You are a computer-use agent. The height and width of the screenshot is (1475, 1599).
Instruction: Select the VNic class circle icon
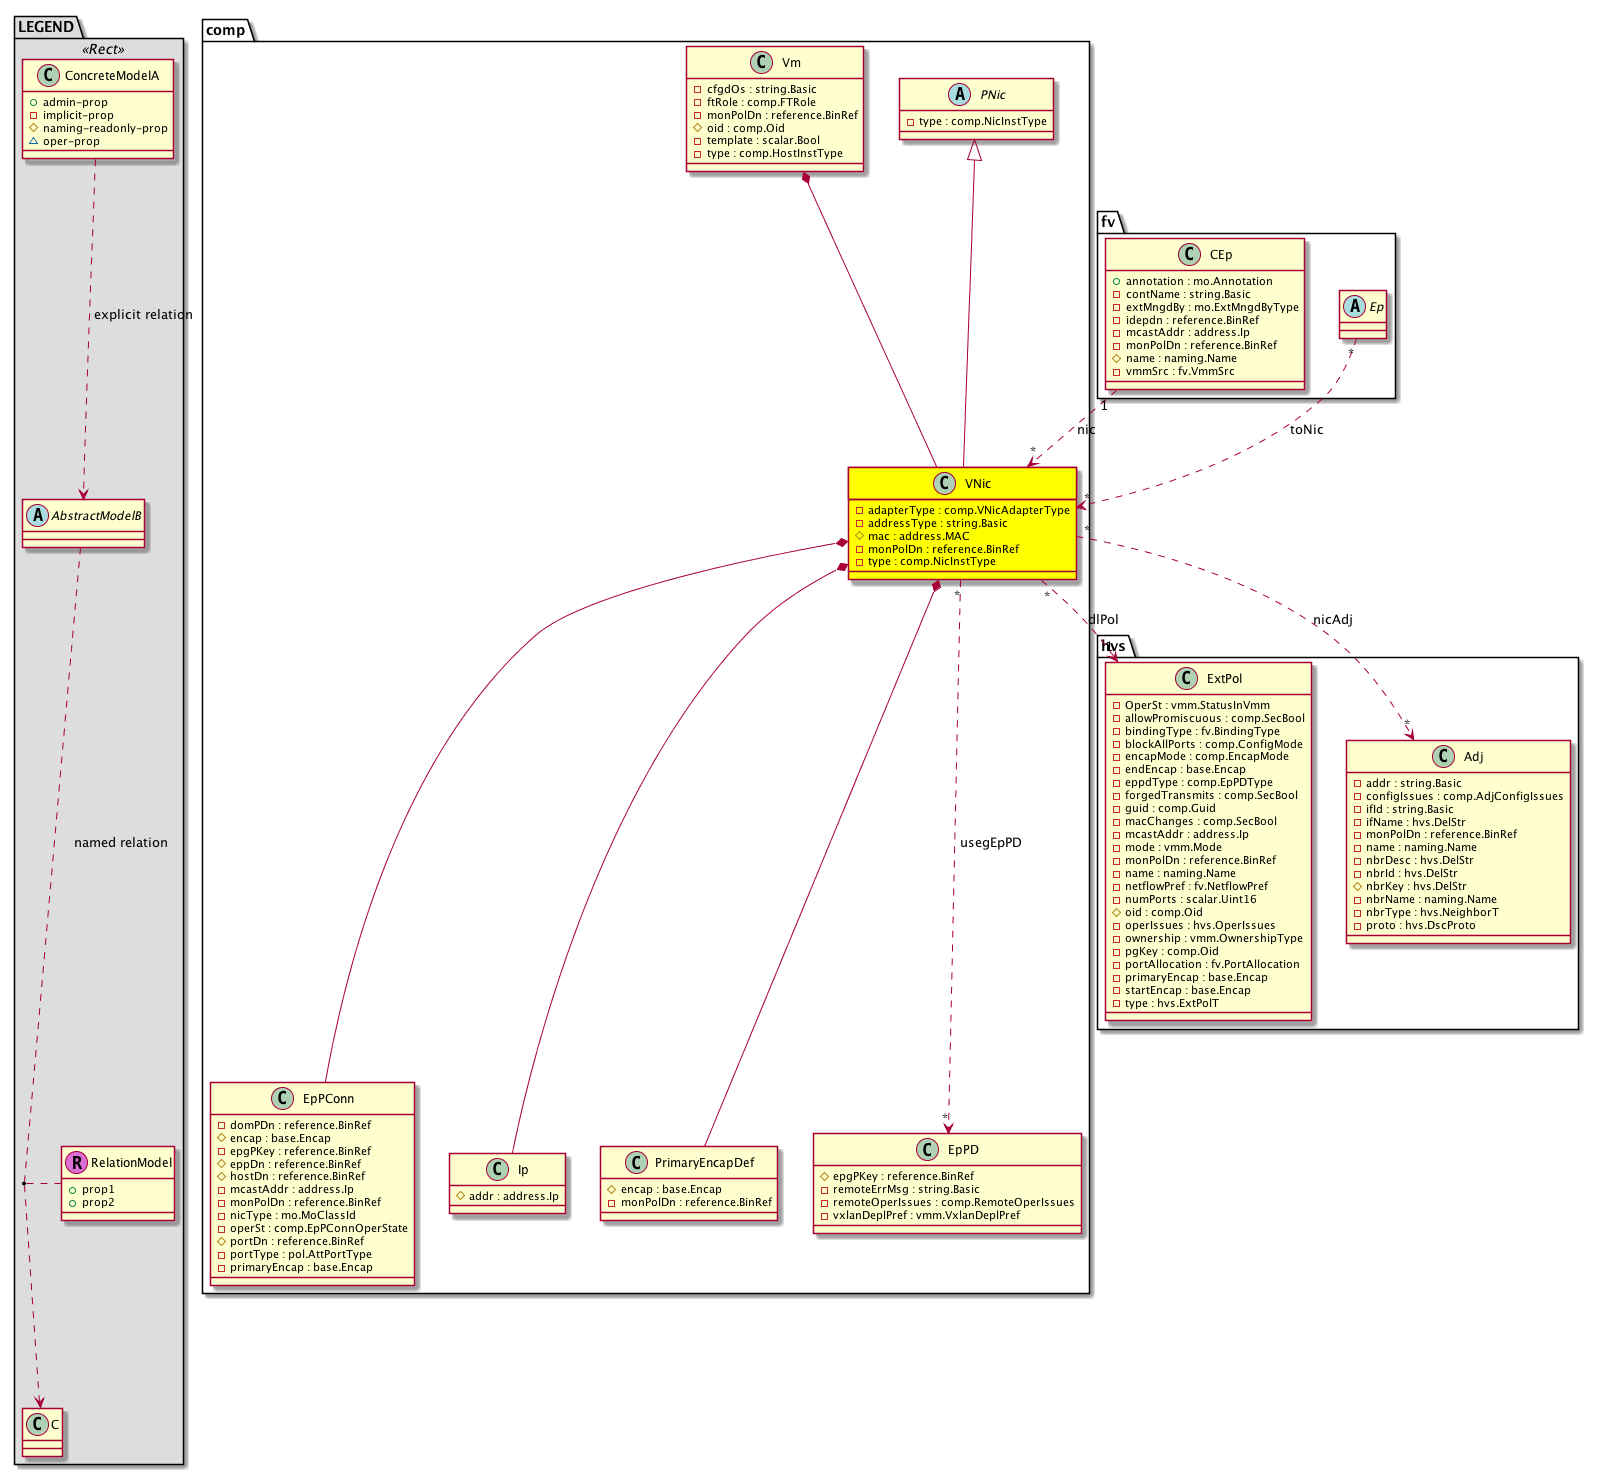945,484
